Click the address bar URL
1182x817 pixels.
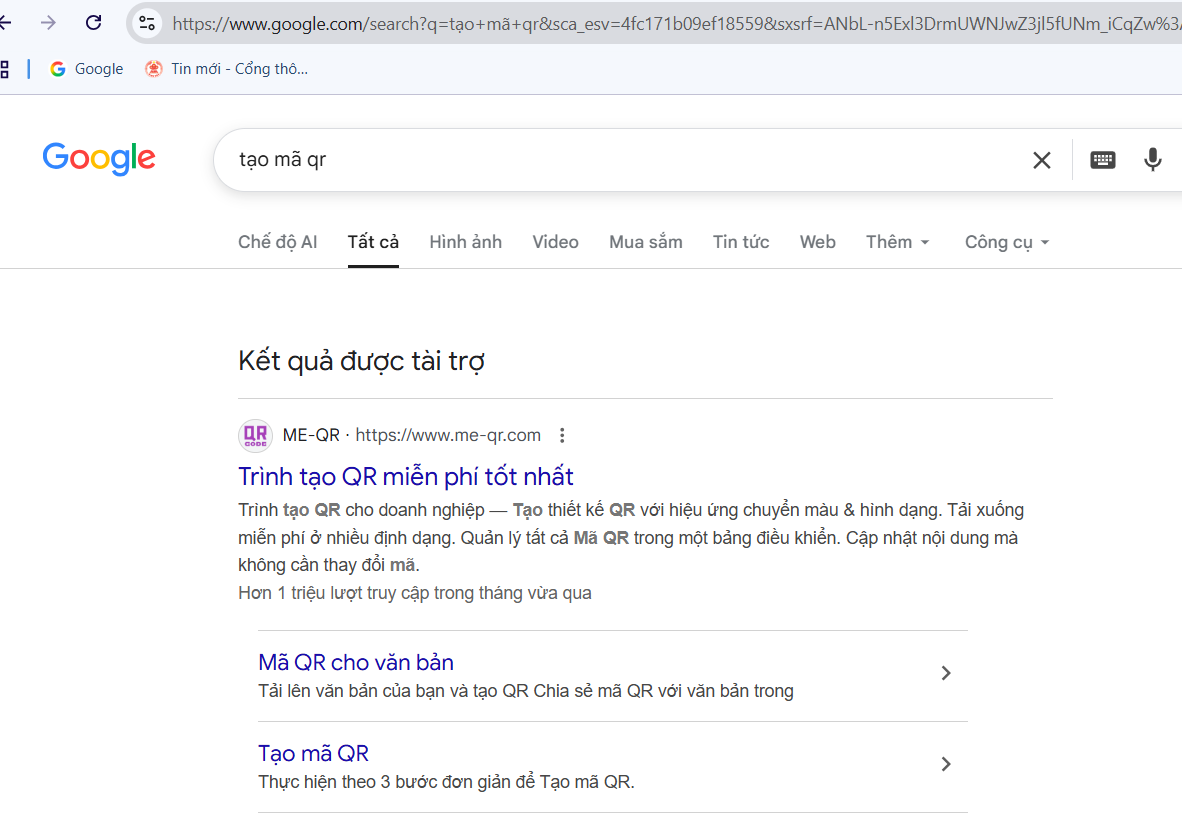[x=675, y=24]
